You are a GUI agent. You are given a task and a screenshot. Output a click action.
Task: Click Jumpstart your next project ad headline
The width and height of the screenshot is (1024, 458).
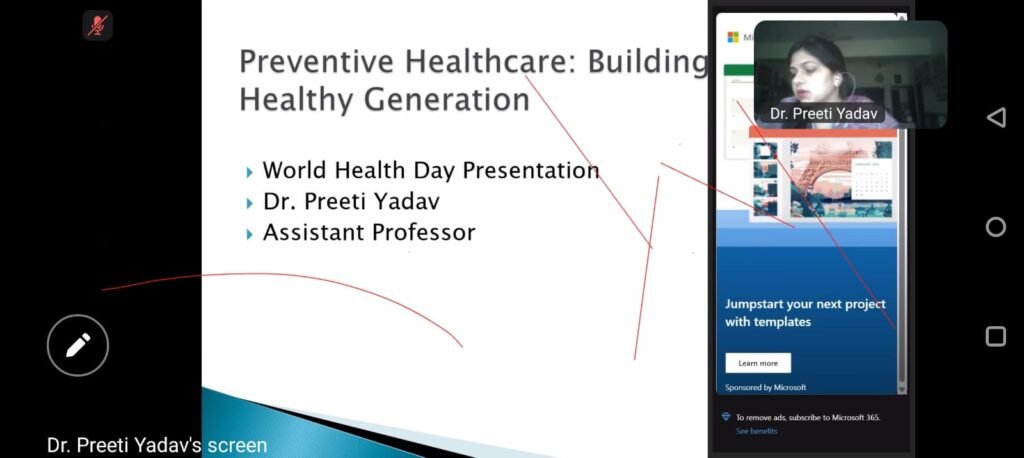click(805, 313)
